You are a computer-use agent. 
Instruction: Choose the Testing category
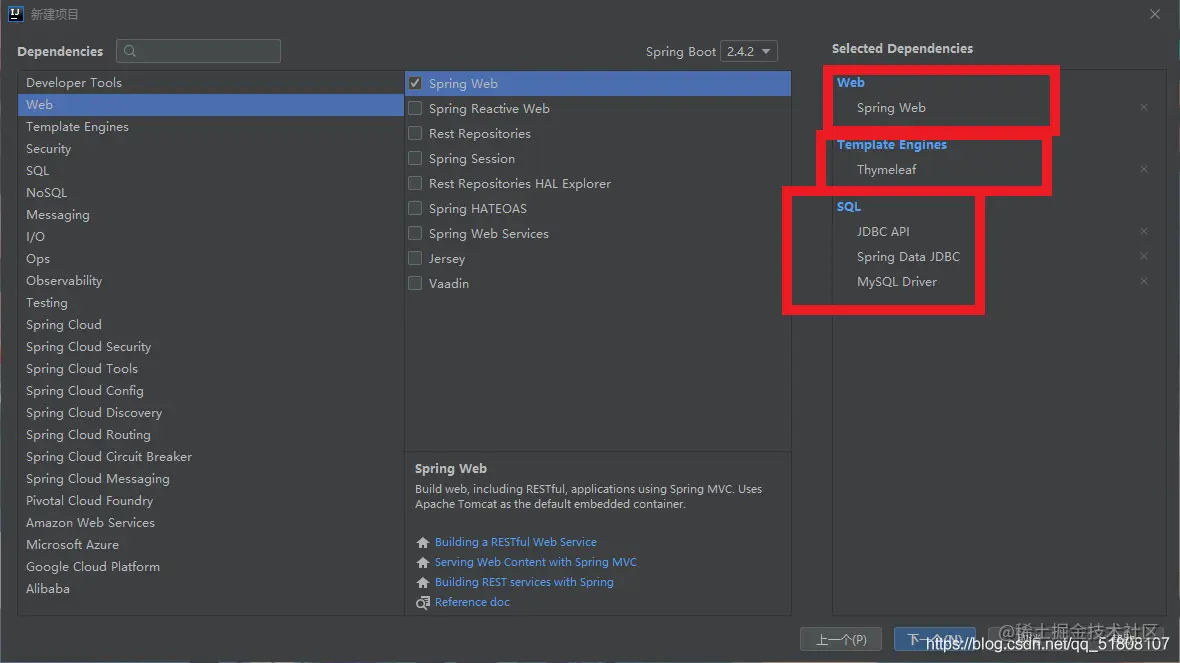pyautogui.click(x=211, y=303)
